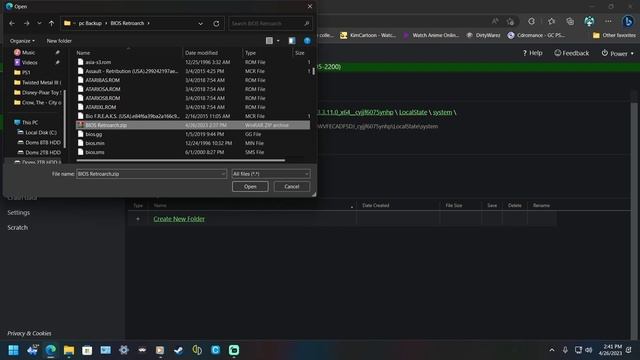Select the asia-s3.rom file
The width and height of the screenshot is (640, 360).
(193, 62)
